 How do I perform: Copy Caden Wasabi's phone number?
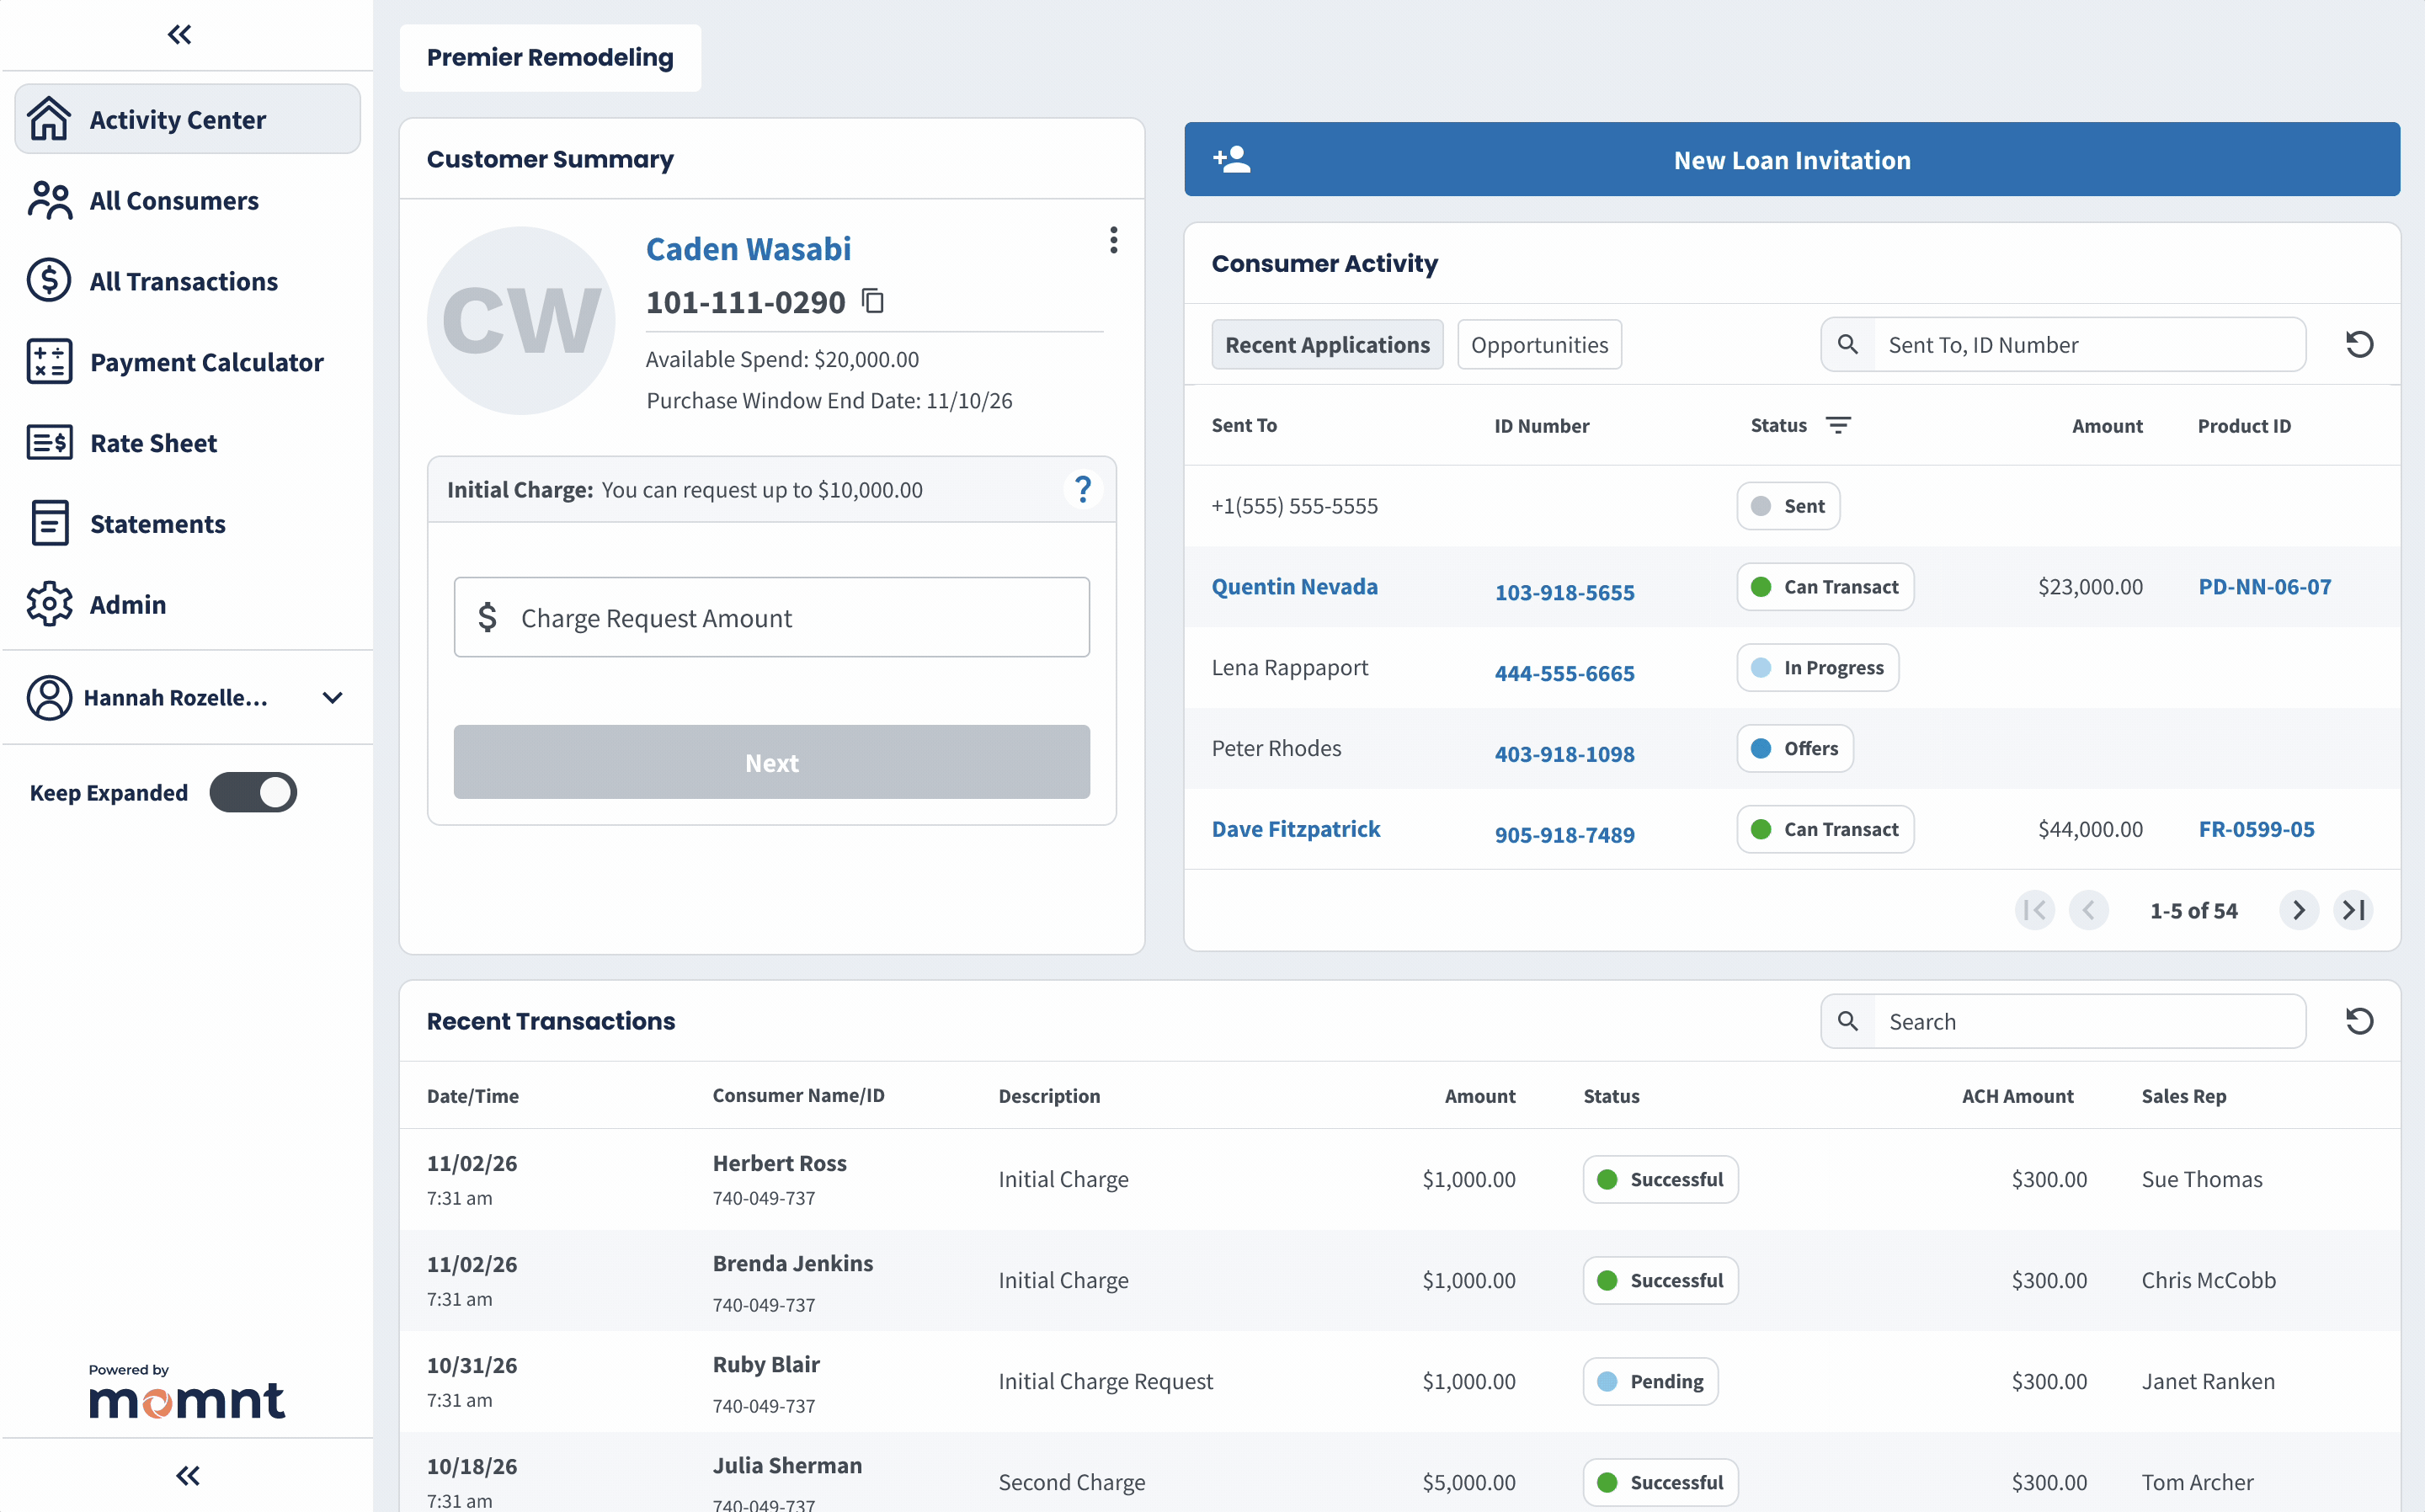872,301
